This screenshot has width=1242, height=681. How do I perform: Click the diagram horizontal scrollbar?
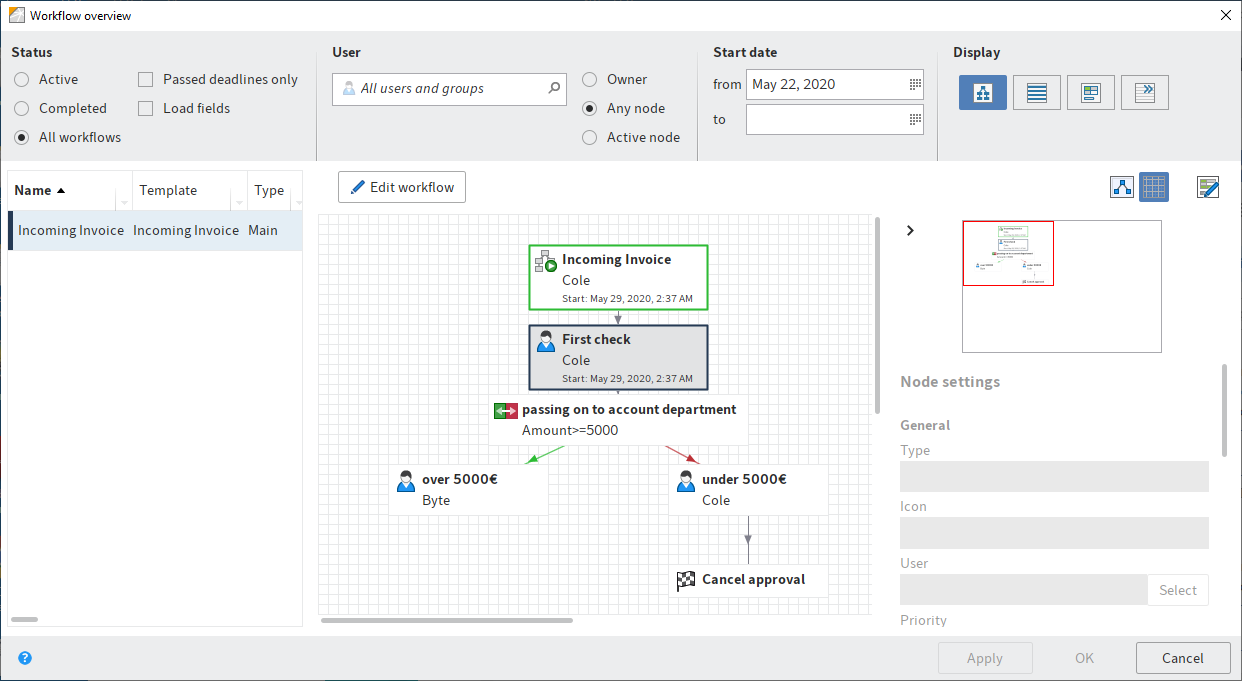click(447, 620)
